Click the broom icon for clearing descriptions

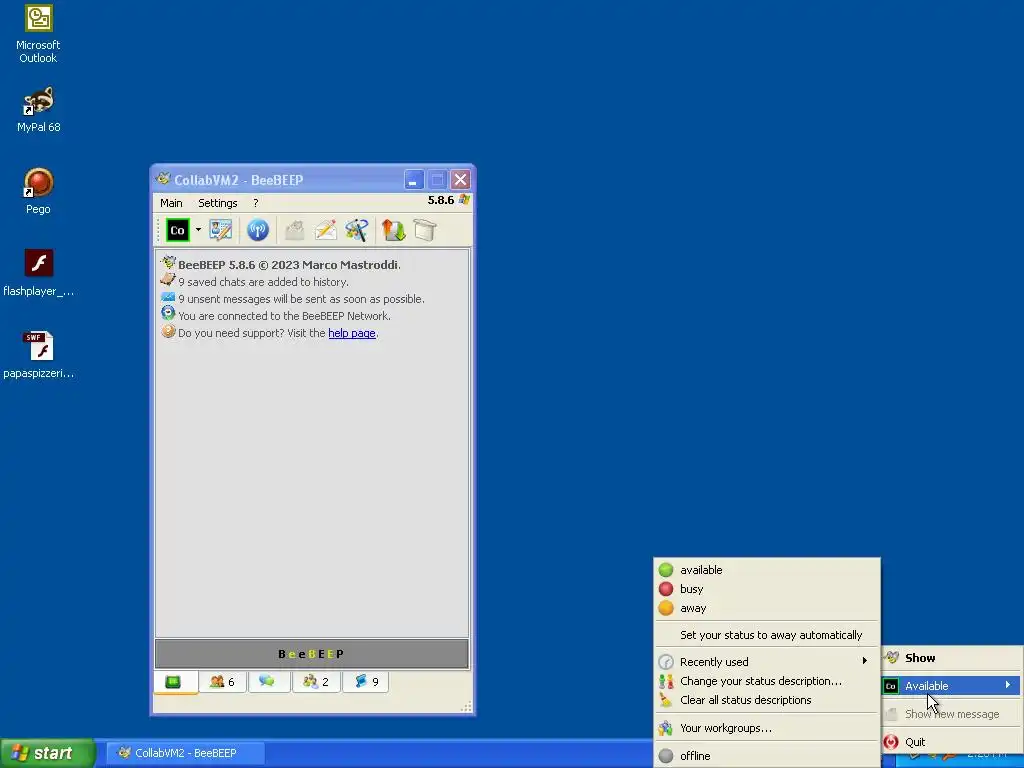[665, 700]
